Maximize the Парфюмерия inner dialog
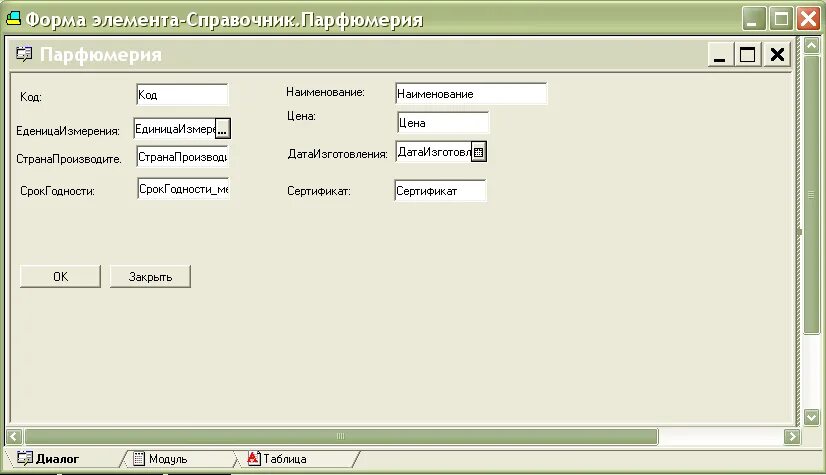Image resolution: width=826 pixels, height=475 pixels. click(x=748, y=54)
